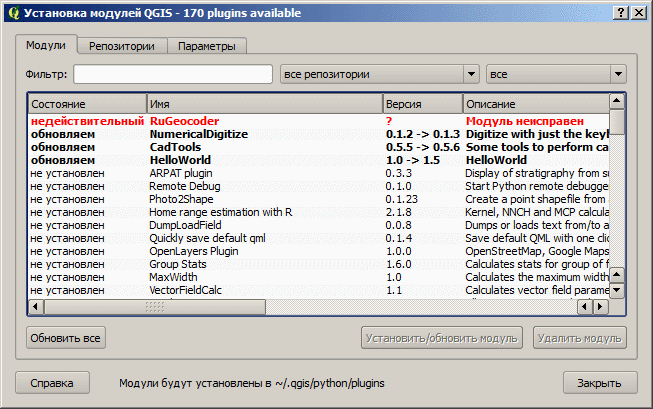Click the horizontal scrollbar left arrow
Image resolution: width=653 pixels, height=409 pixels.
coord(36,307)
